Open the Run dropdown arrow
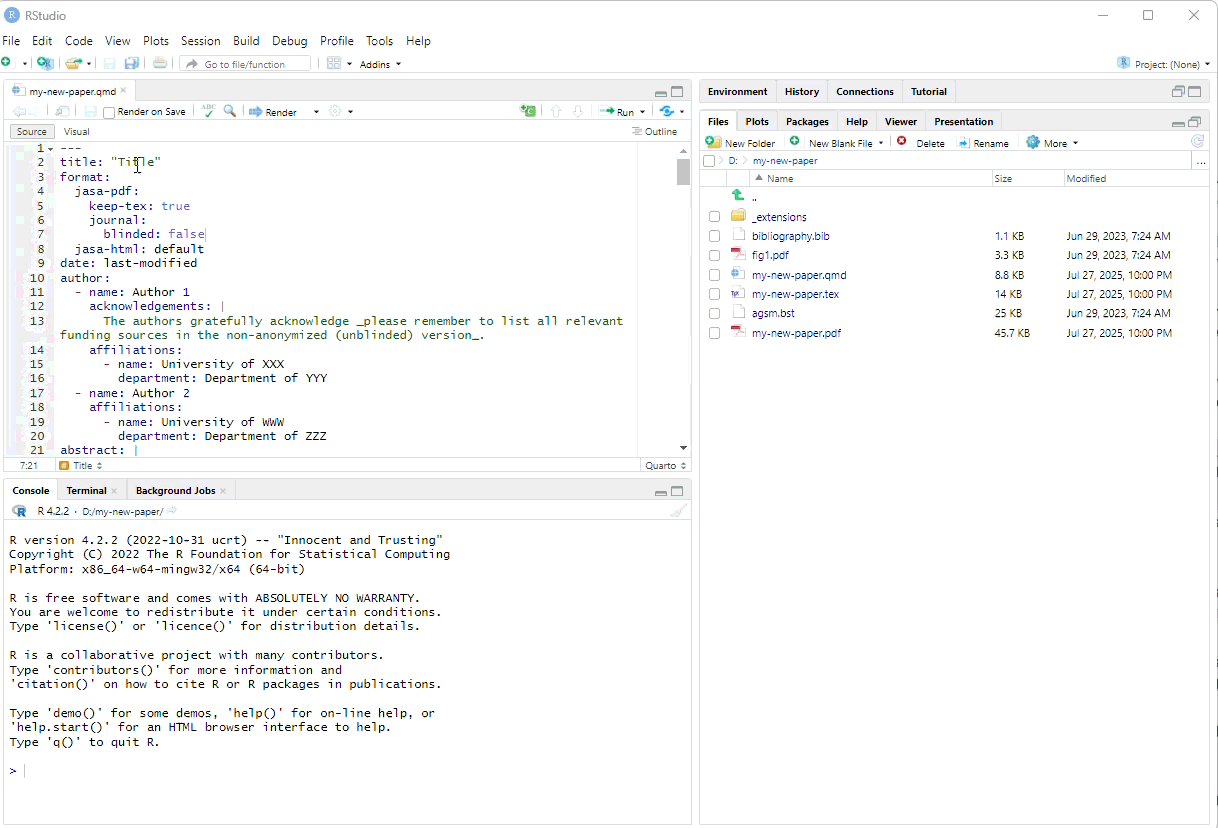This screenshot has width=1218, height=828. tap(642, 112)
